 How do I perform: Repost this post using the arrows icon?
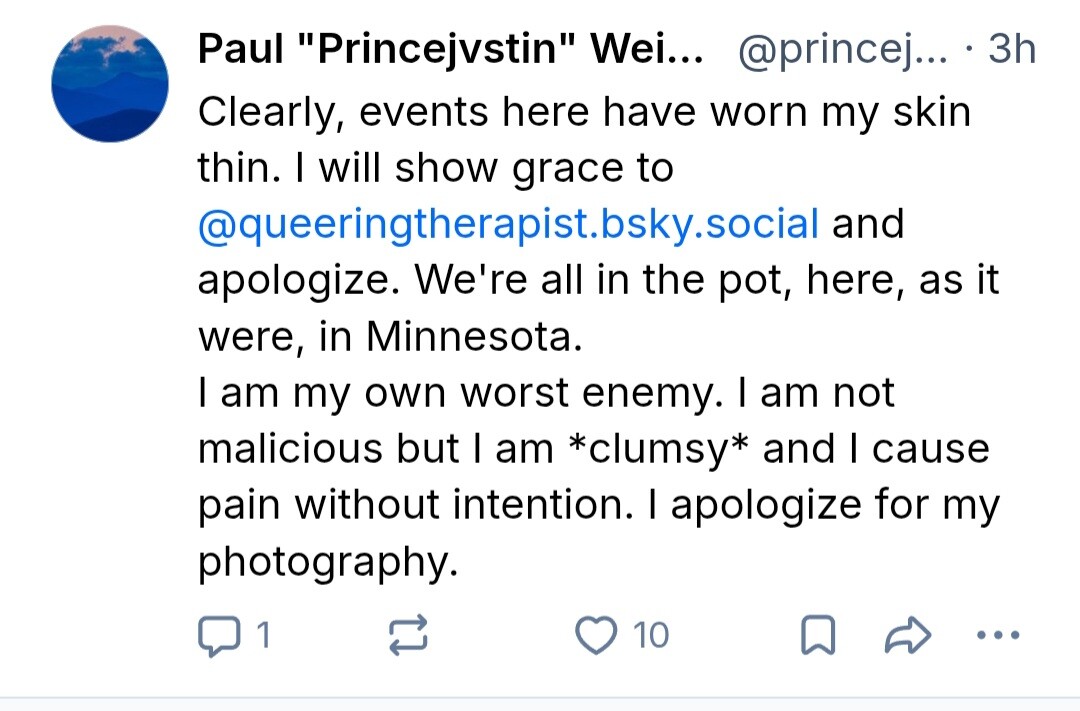[x=409, y=635]
